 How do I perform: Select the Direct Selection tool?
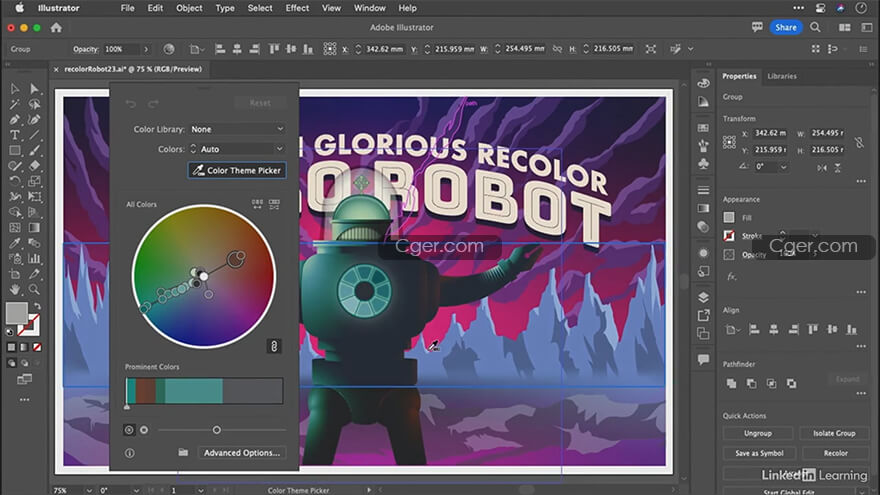coord(34,89)
